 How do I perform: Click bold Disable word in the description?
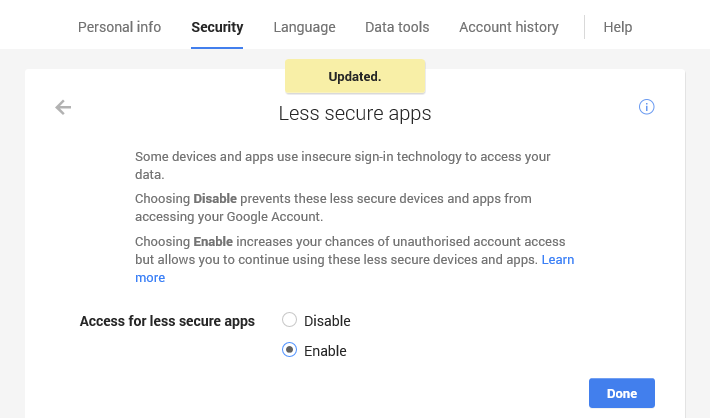(215, 198)
